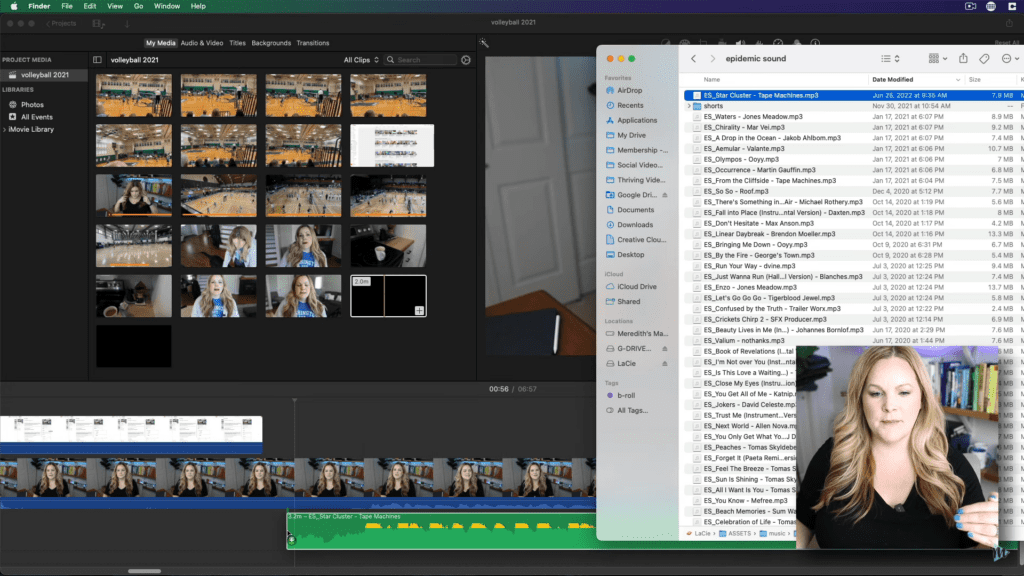Expand the iMovie Library disclosure triangle
The image size is (1024, 576).
tap(5, 129)
